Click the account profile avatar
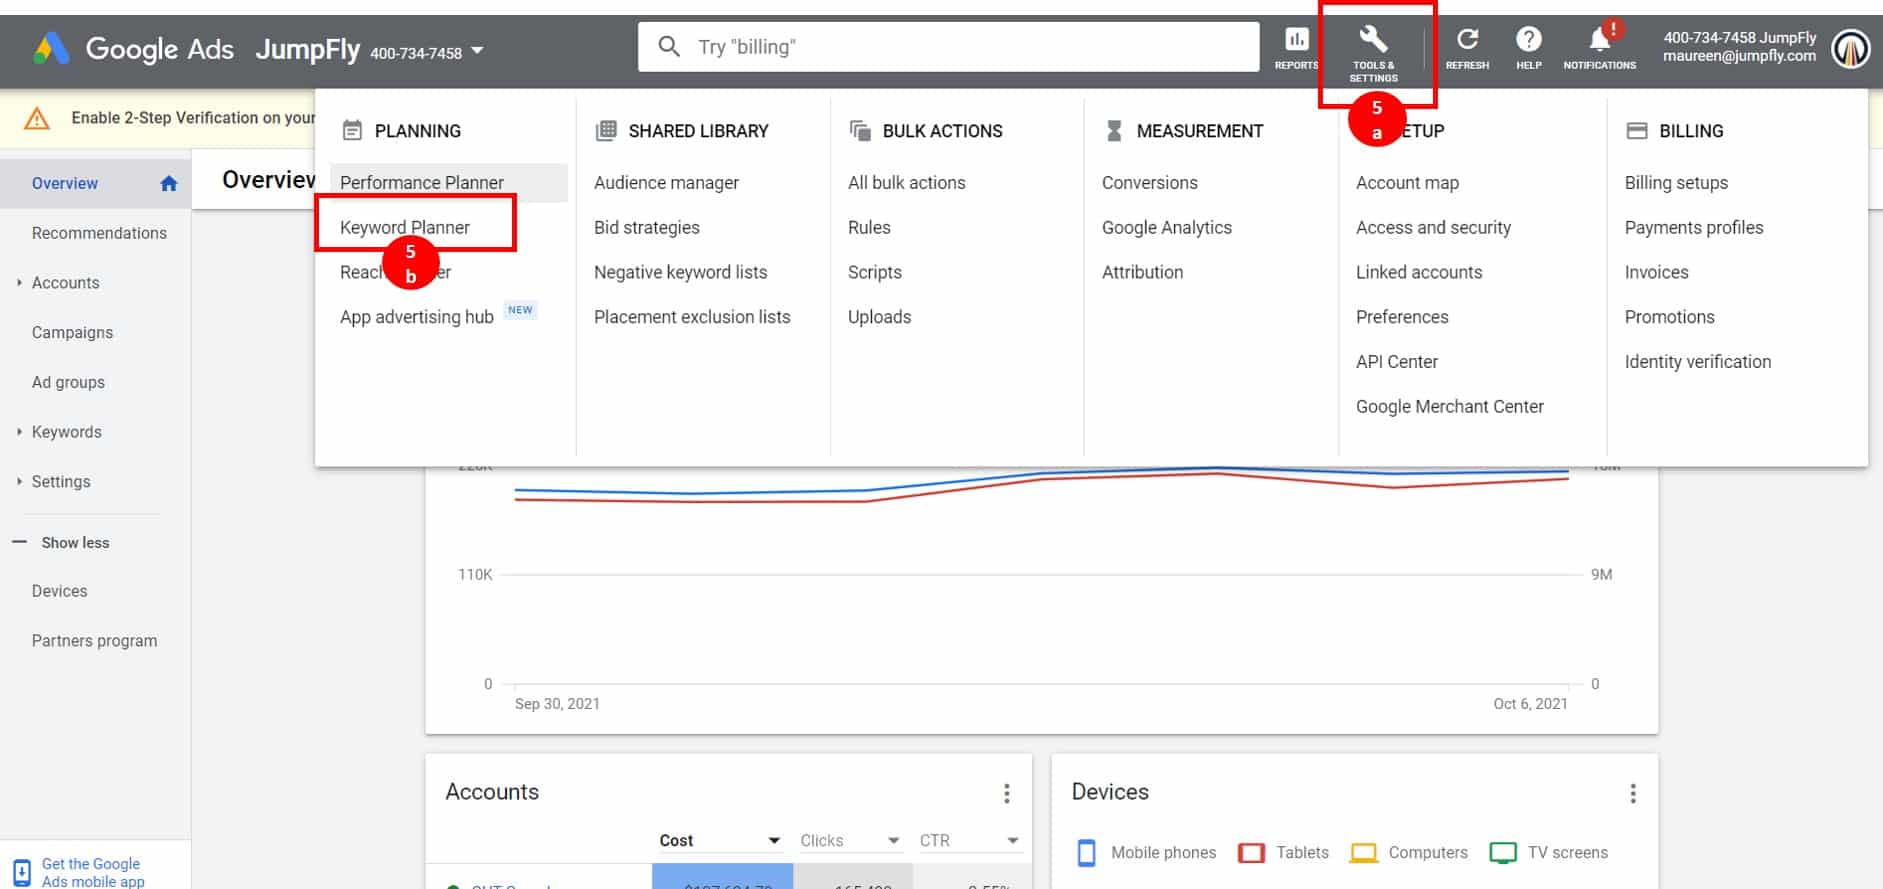This screenshot has height=889, width=1883. [1850, 48]
